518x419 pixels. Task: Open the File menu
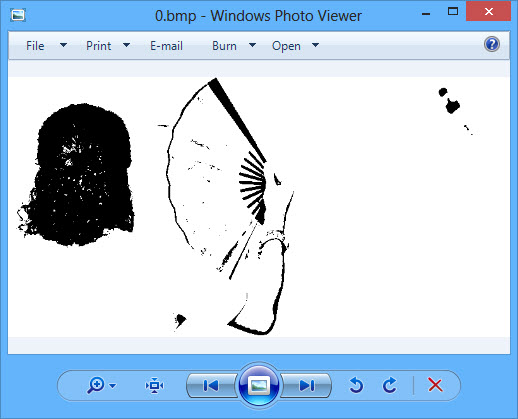[35, 46]
